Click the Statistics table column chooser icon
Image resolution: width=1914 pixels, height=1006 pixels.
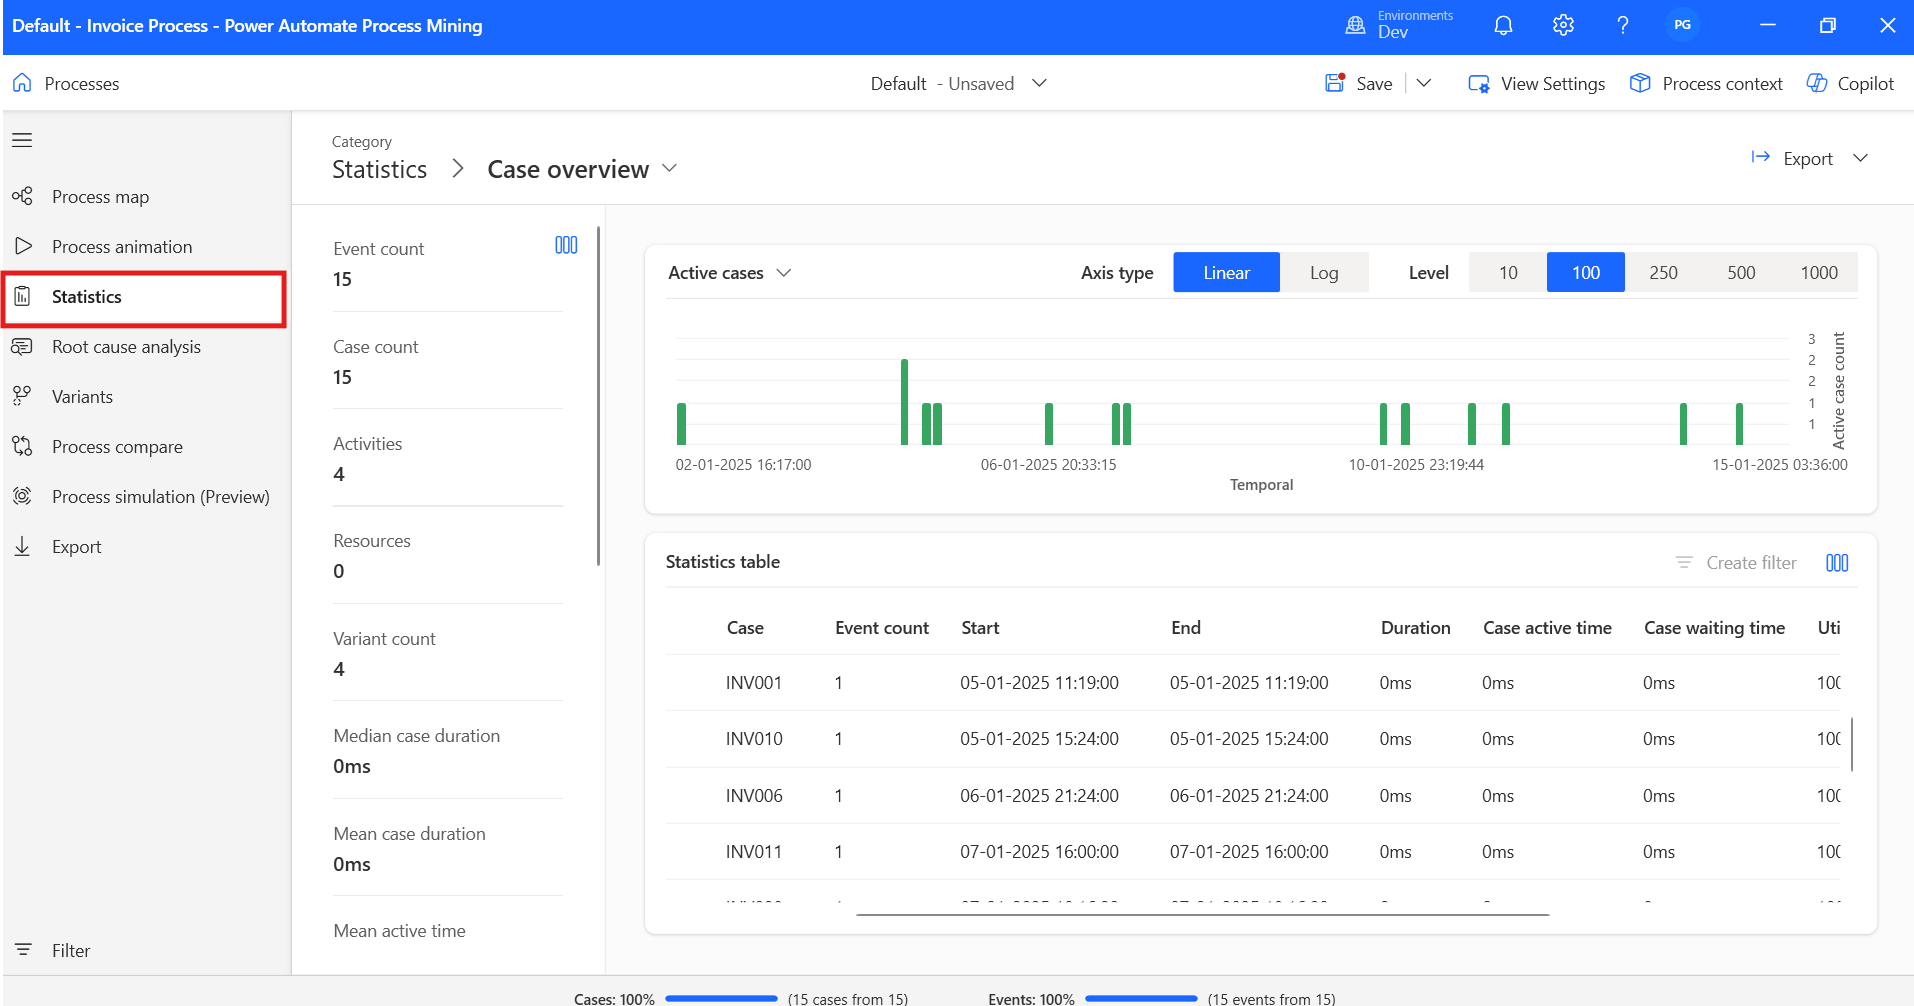pos(1837,563)
